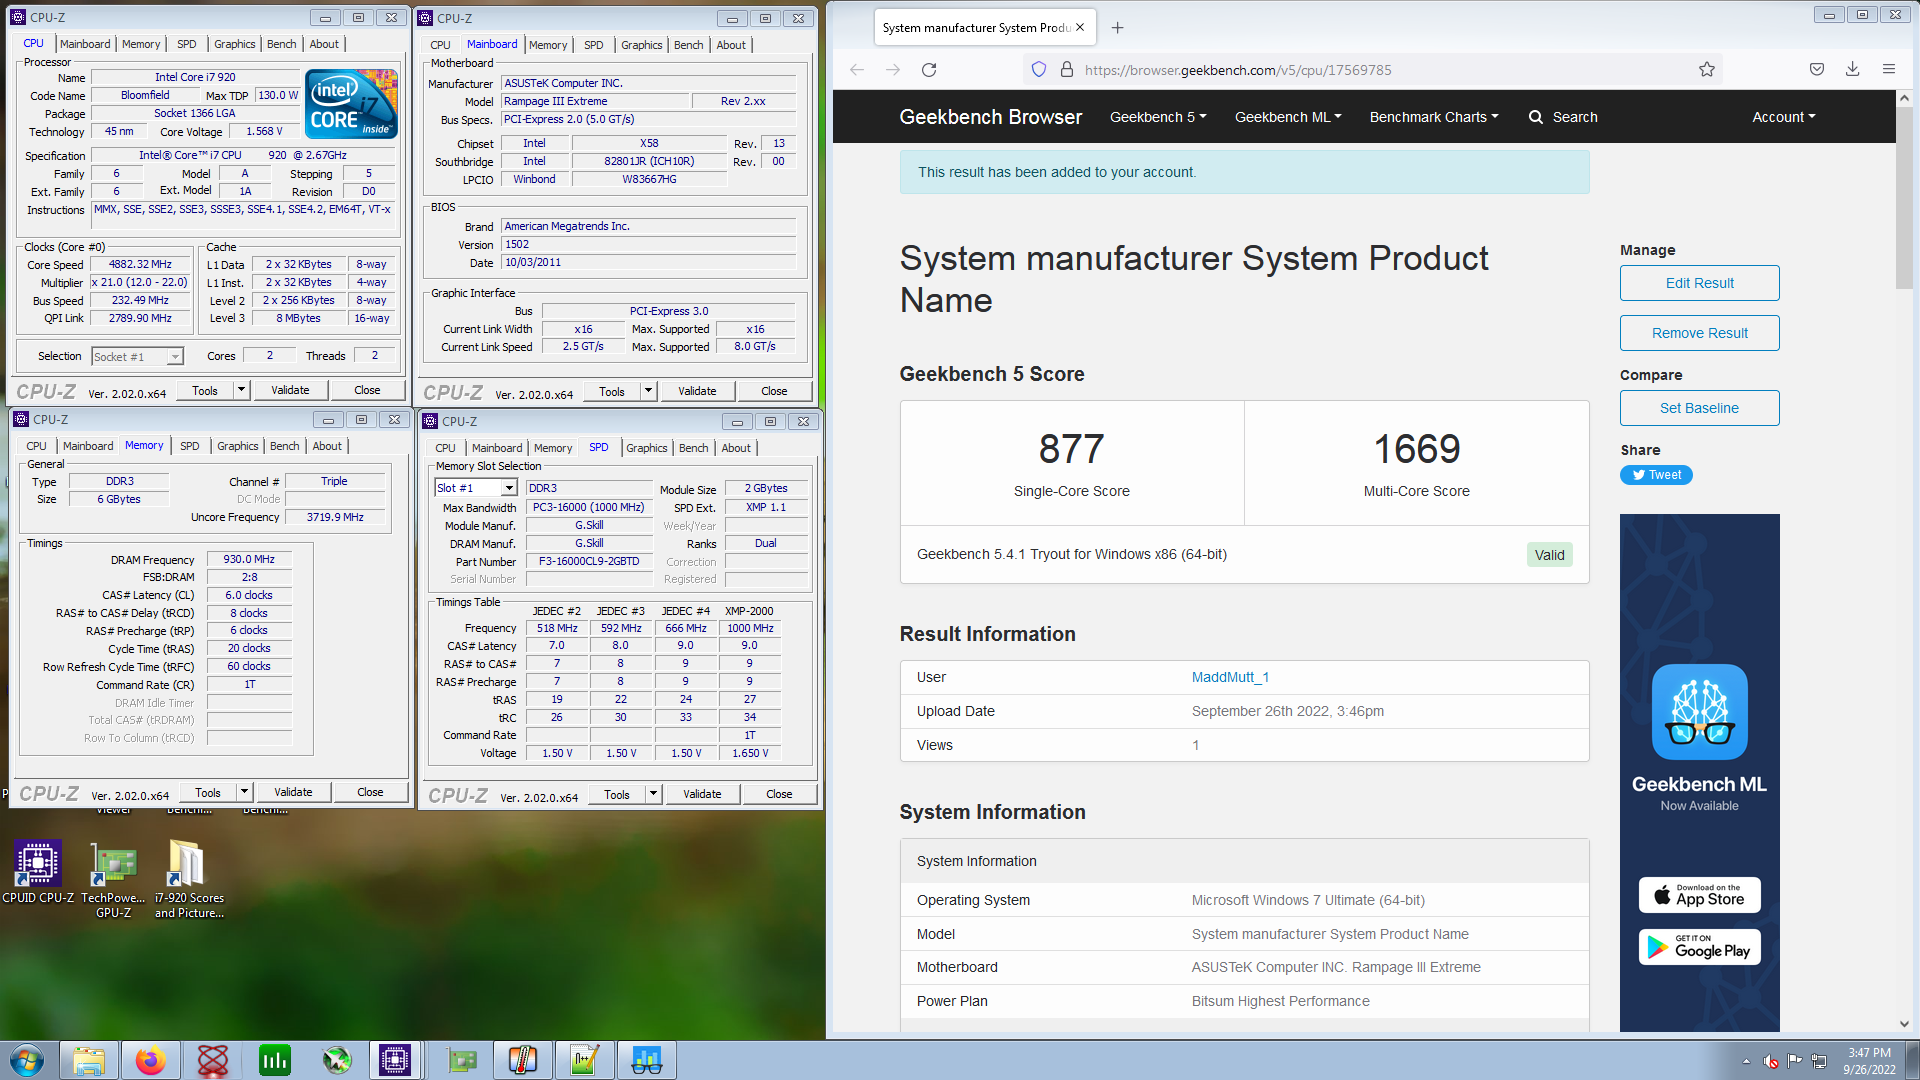Viewport: 1920px width, 1080px height.
Task: Open the thermometer temperature monitor taskbar icon
Action: click(x=523, y=1060)
